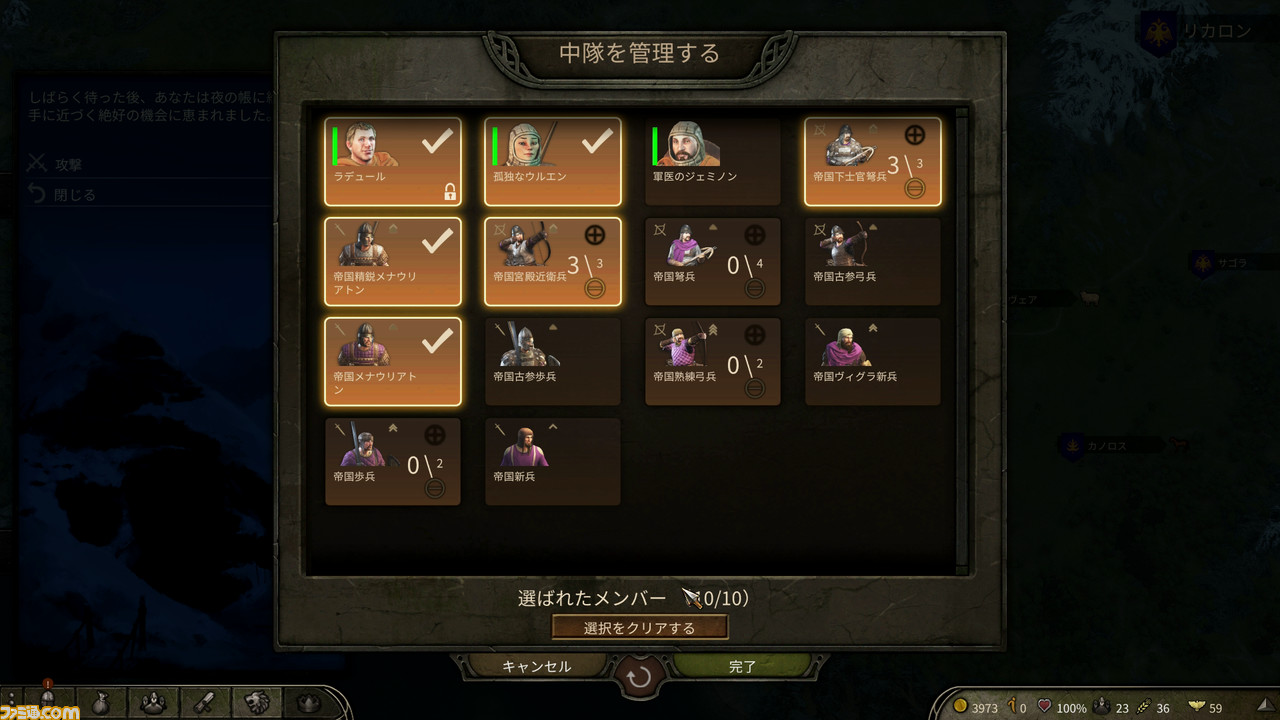Click the circular reset arrow button
The width and height of the screenshot is (1280, 720).
[640, 678]
